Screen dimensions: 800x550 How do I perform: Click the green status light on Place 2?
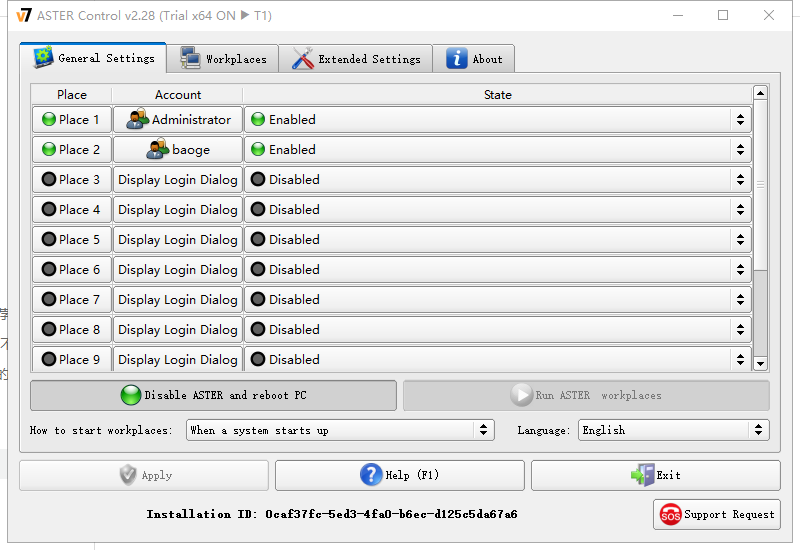coord(49,149)
